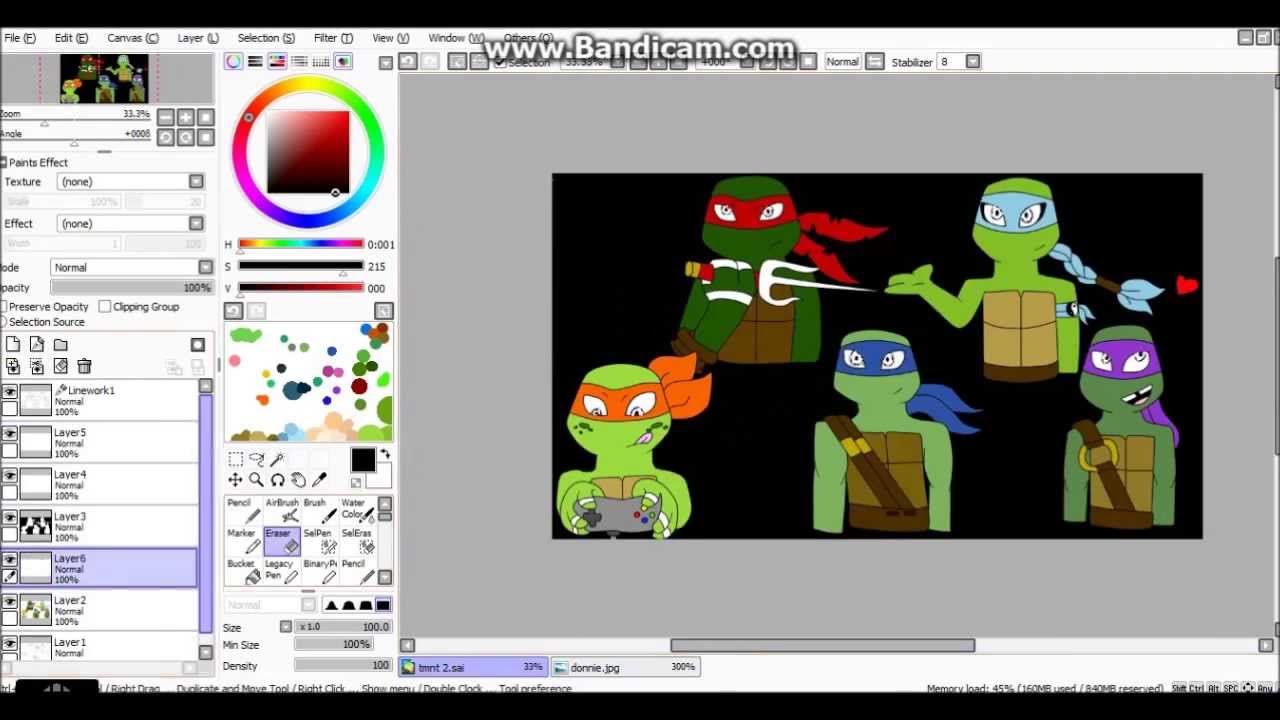Image resolution: width=1280 pixels, height=720 pixels.
Task: Switch to the donnie.jpg document tab
Action: (625, 667)
